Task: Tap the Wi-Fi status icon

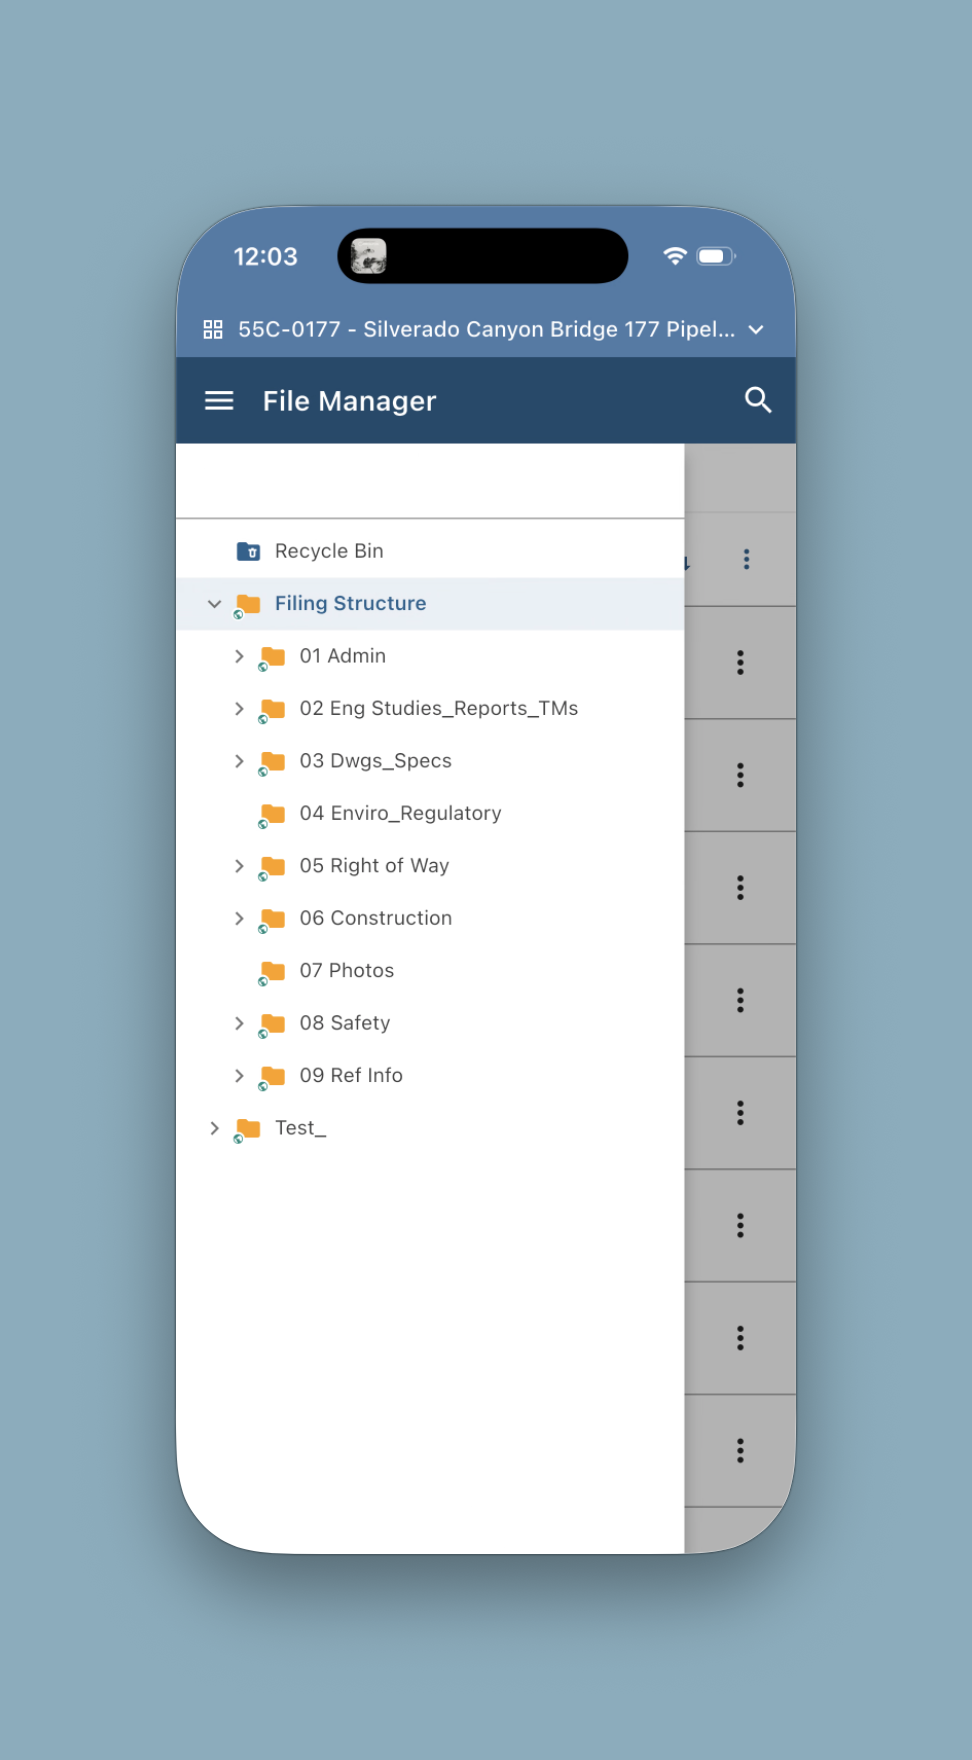Action: [x=675, y=256]
